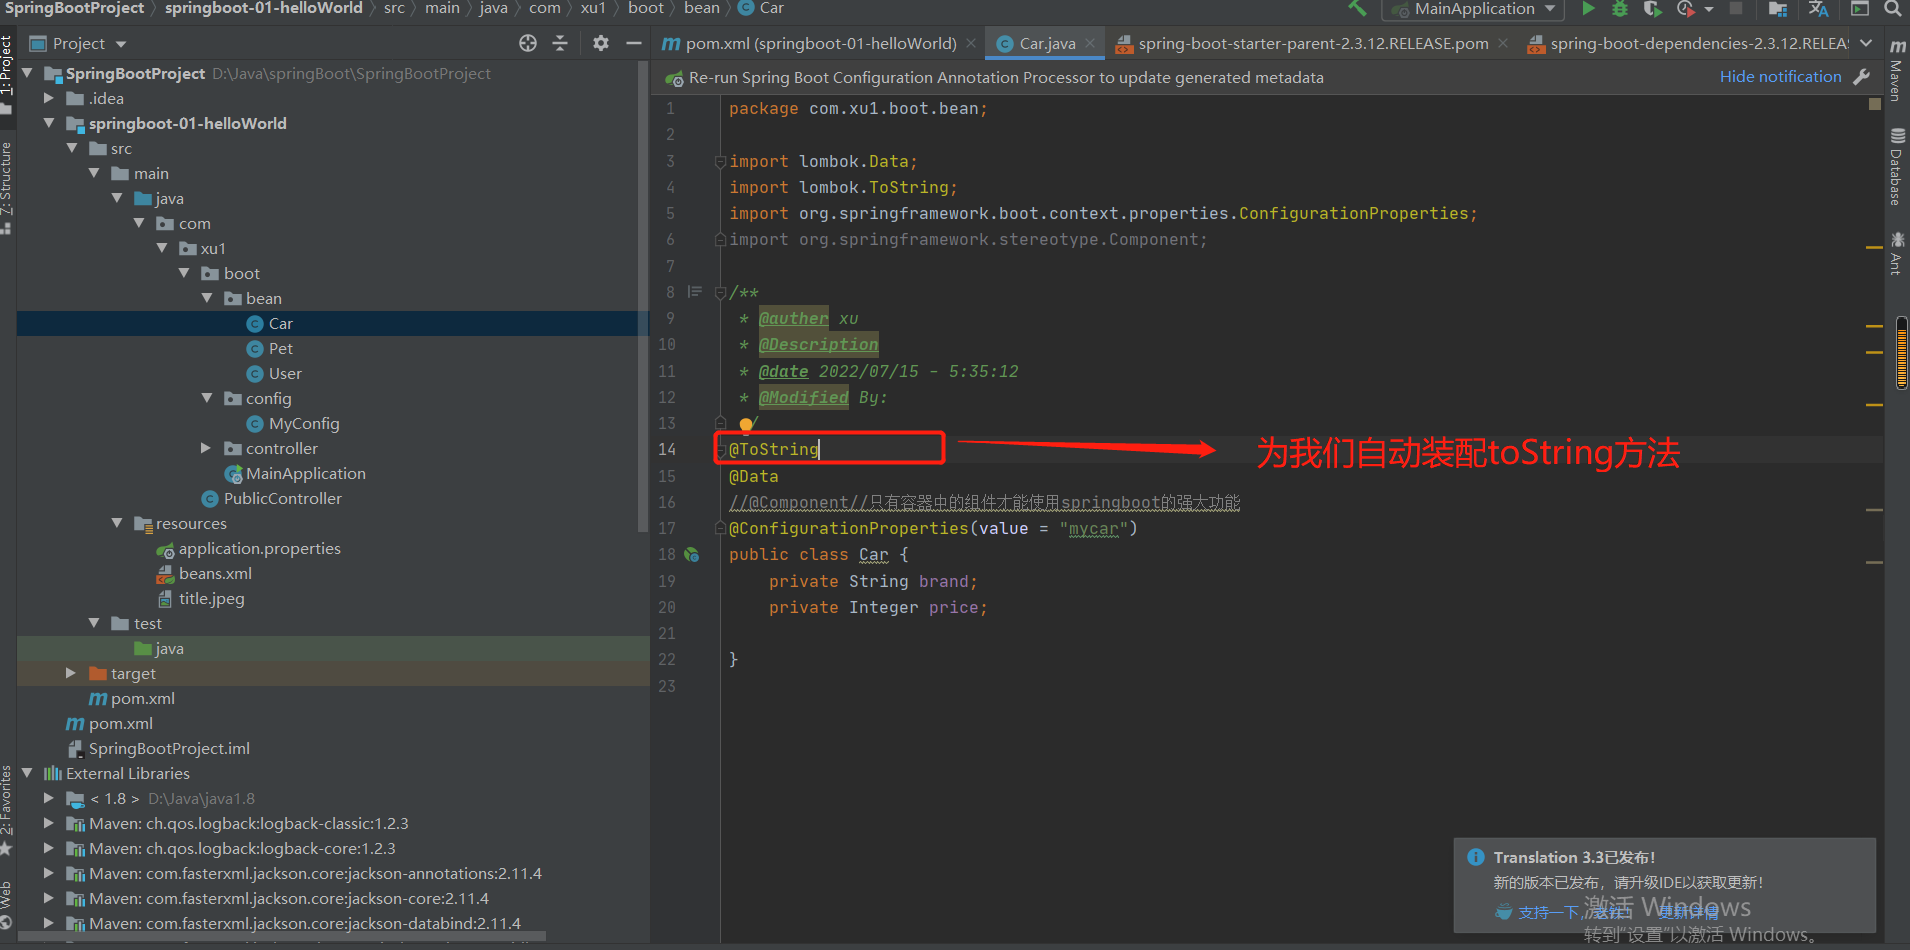Close the spring-boot-starter-parent pom tab
1910x950 pixels.
point(1503,43)
